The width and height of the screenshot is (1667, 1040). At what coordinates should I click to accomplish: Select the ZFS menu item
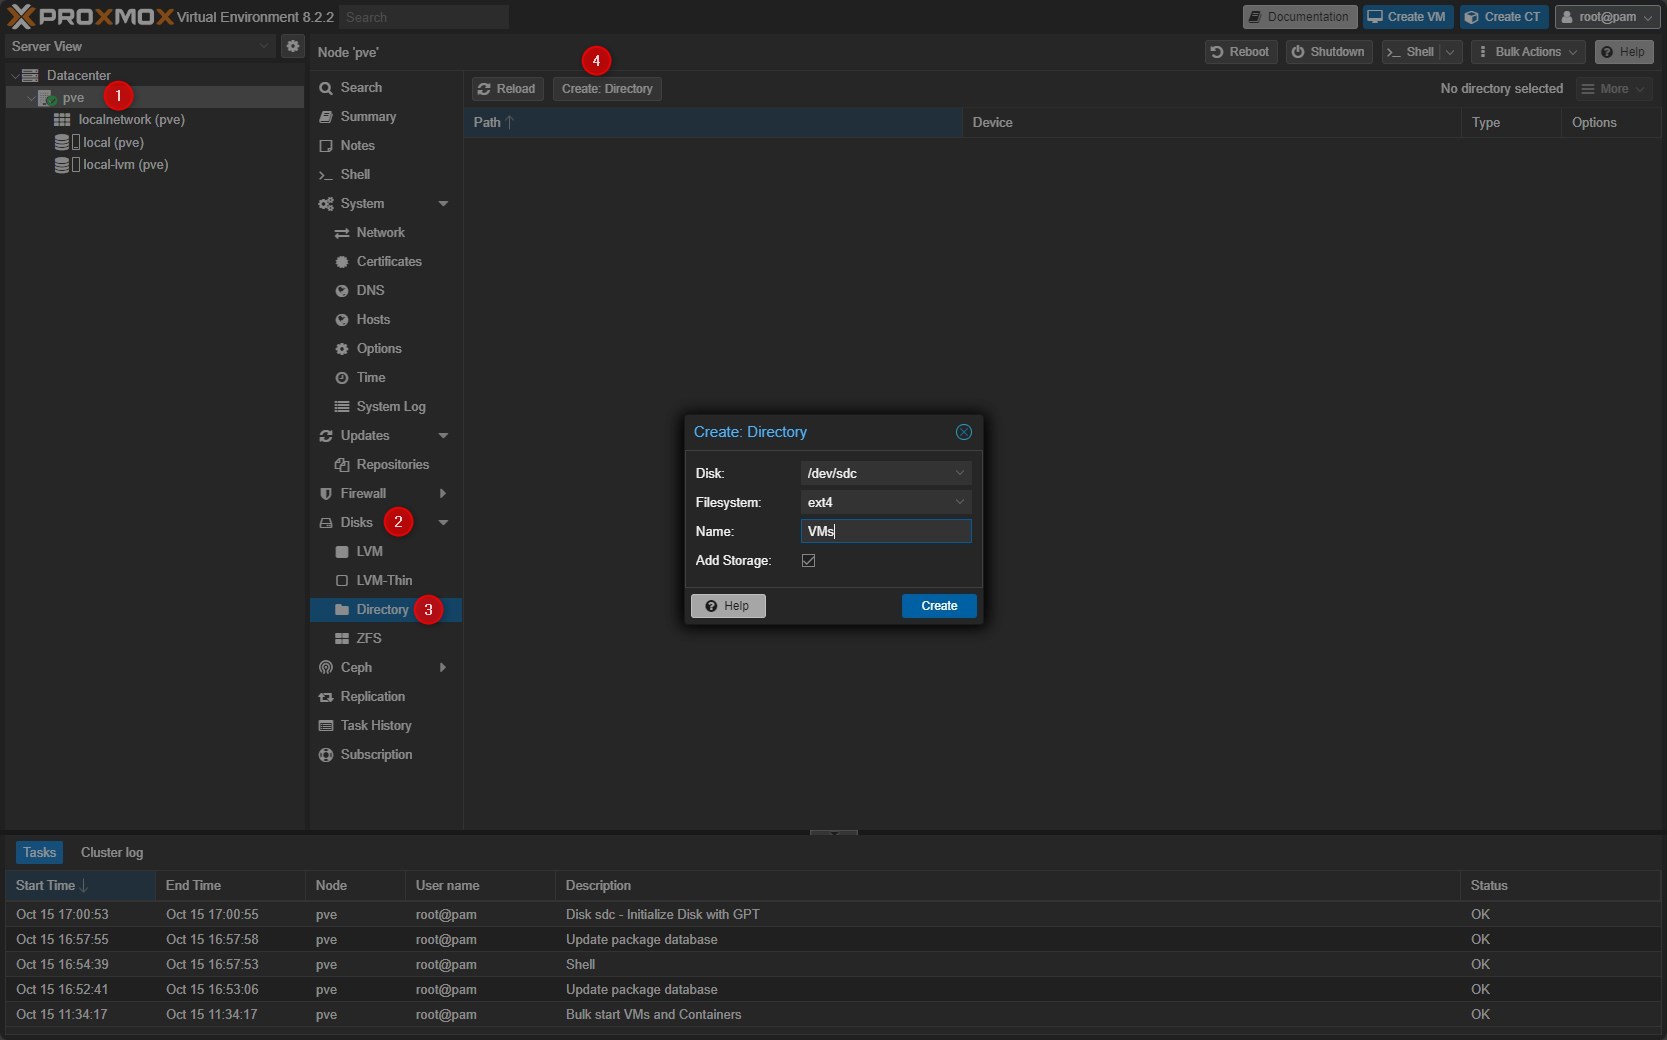pos(368,638)
